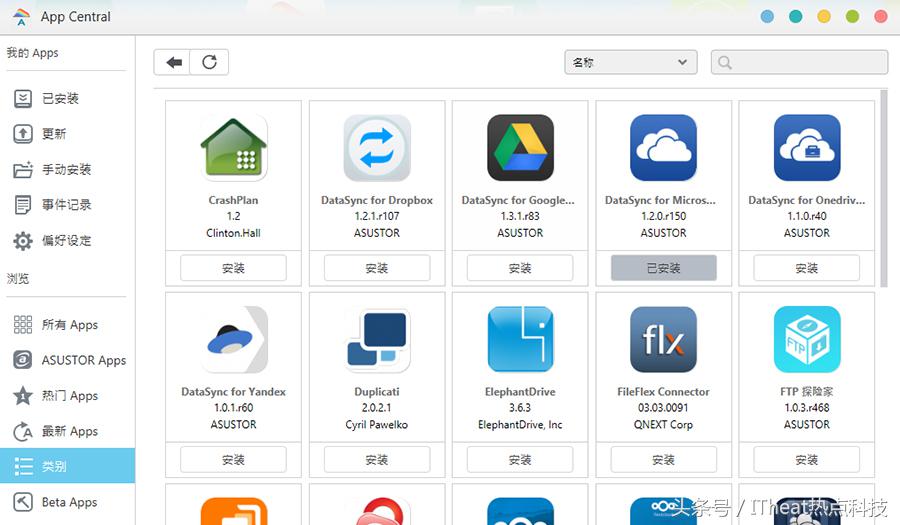900x525 pixels.
Task: Open 偏好设定 preferences
Action: pos(68,240)
